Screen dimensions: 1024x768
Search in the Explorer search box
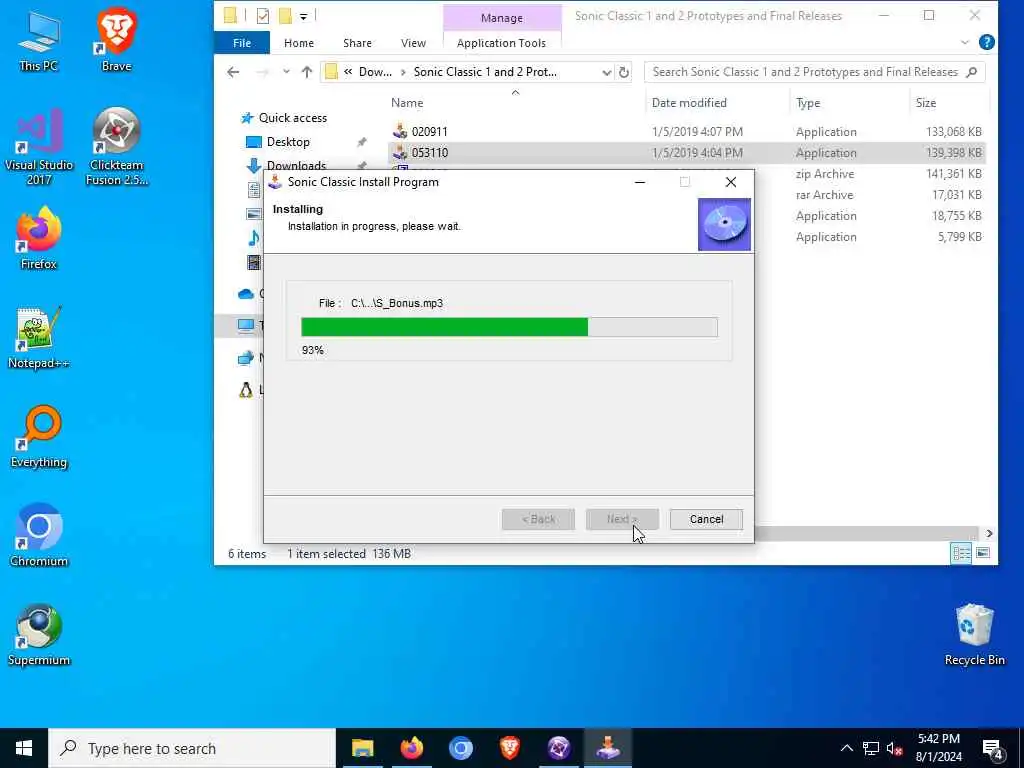(x=814, y=72)
